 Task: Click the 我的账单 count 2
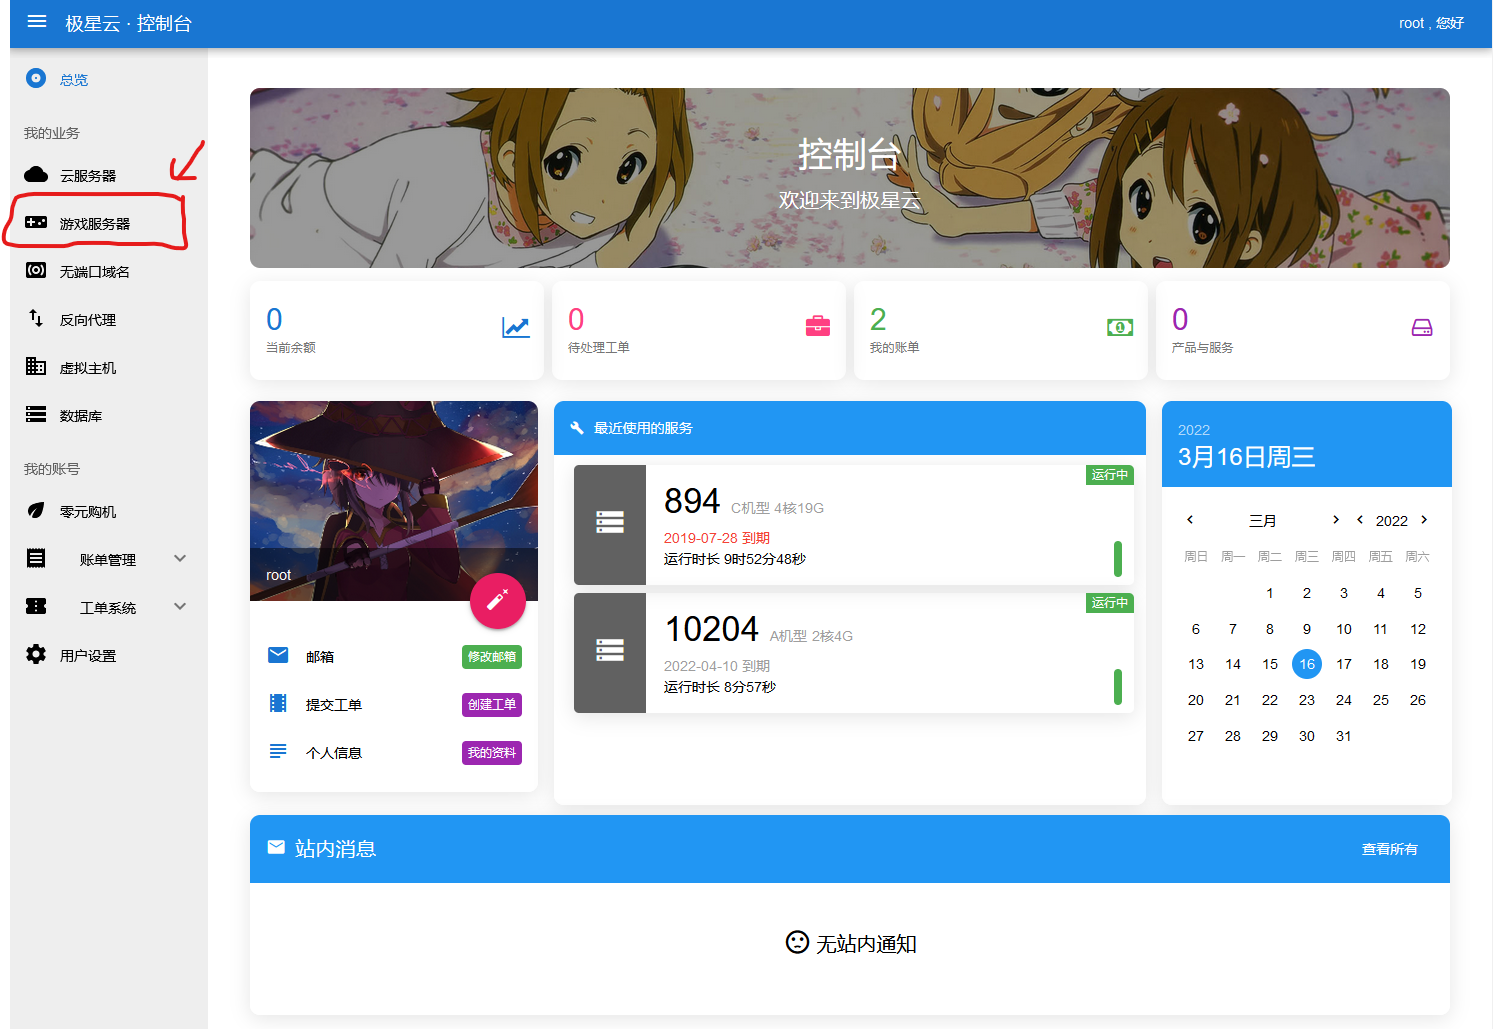878,319
